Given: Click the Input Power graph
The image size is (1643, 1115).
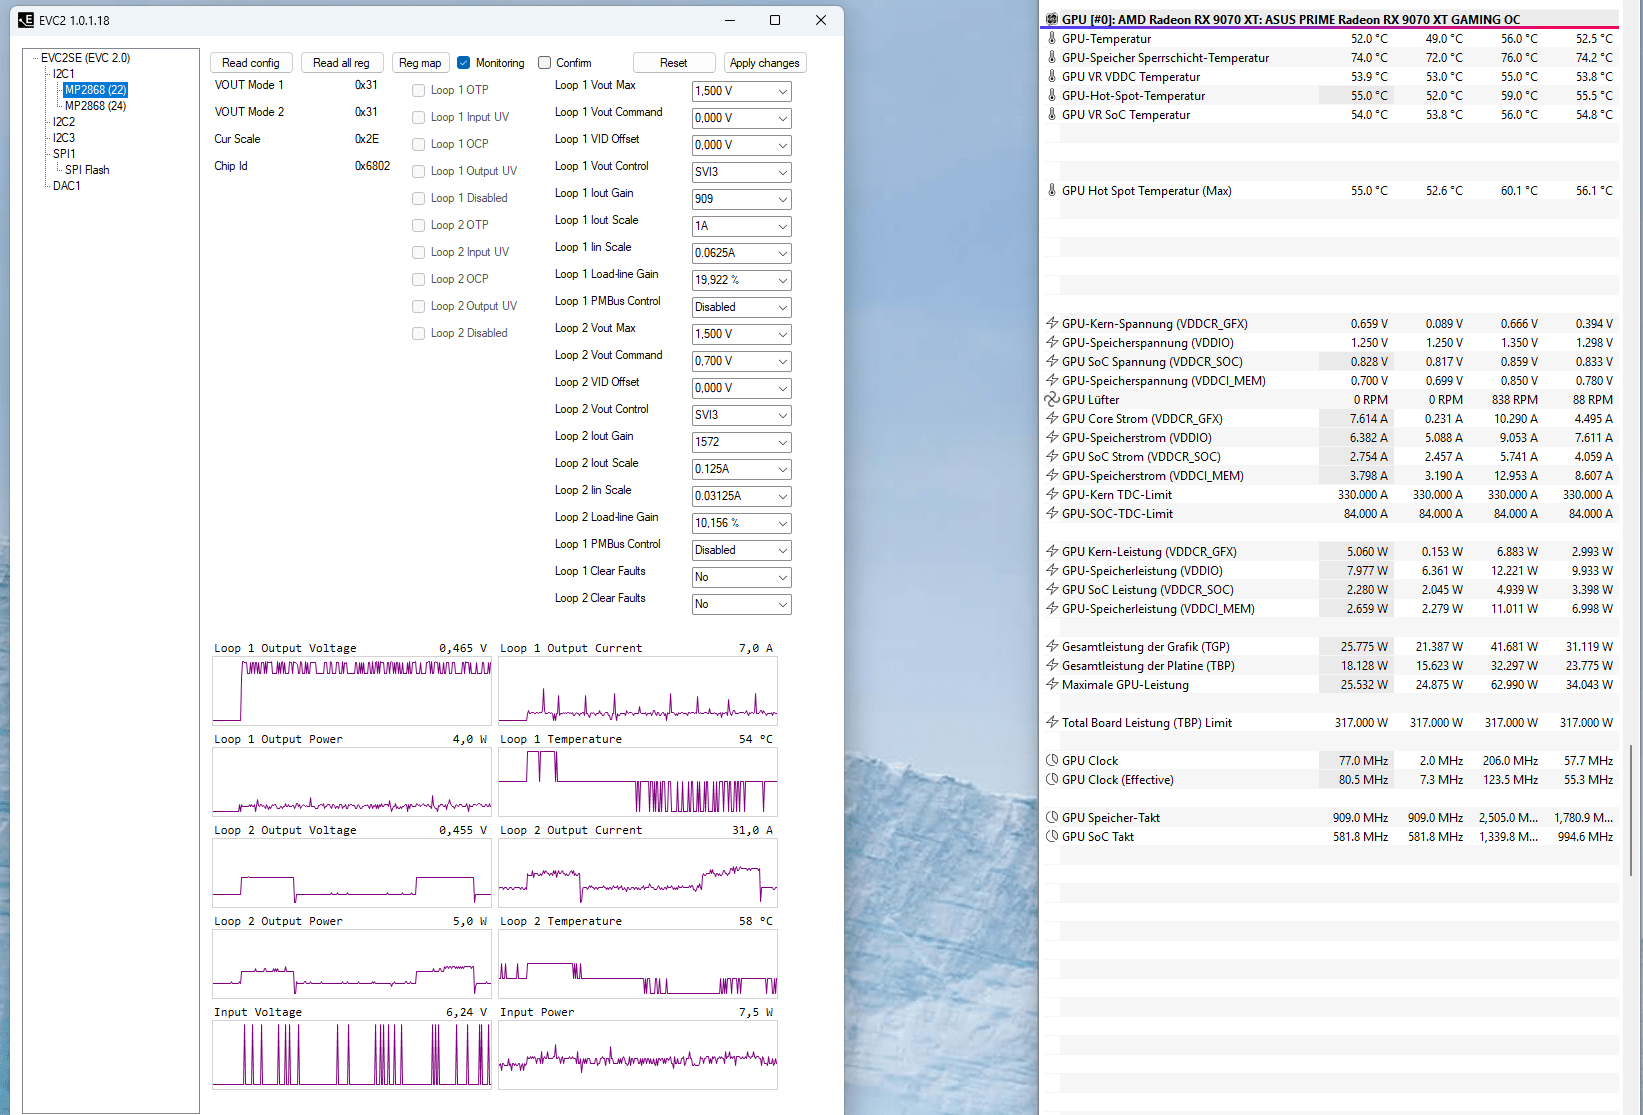Looking at the screenshot, I should 638,1055.
